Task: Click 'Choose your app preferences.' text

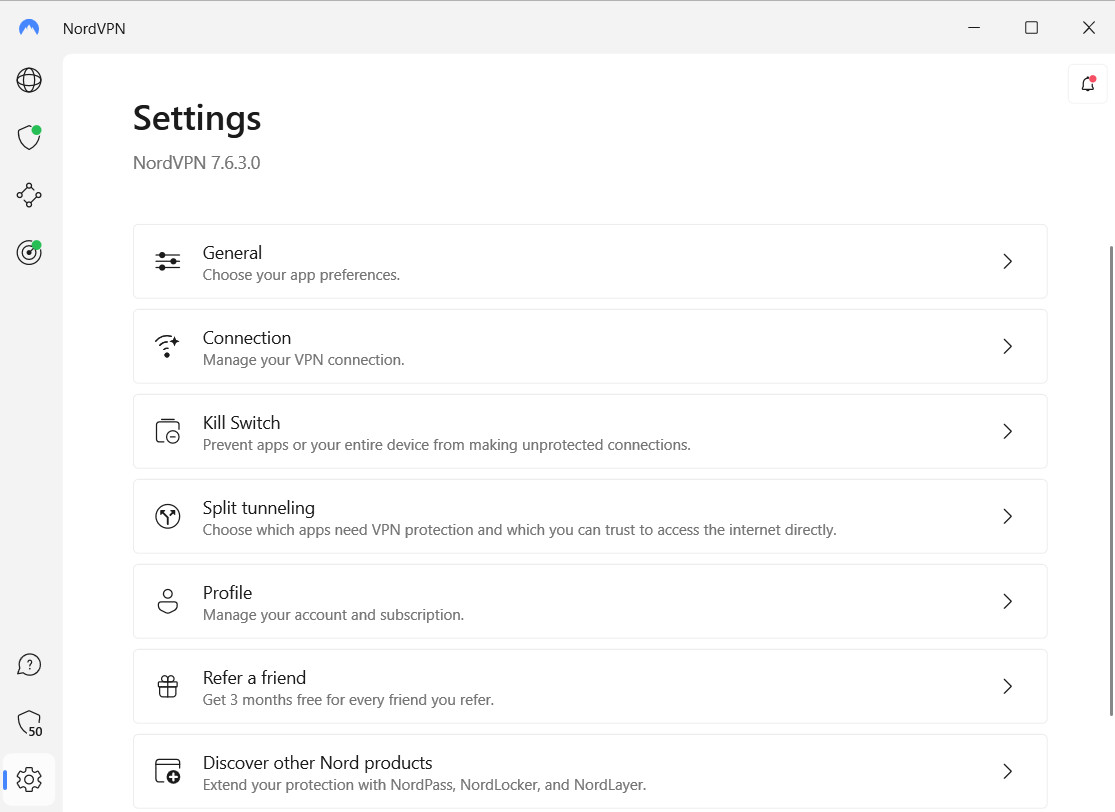Action: pos(302,275)
